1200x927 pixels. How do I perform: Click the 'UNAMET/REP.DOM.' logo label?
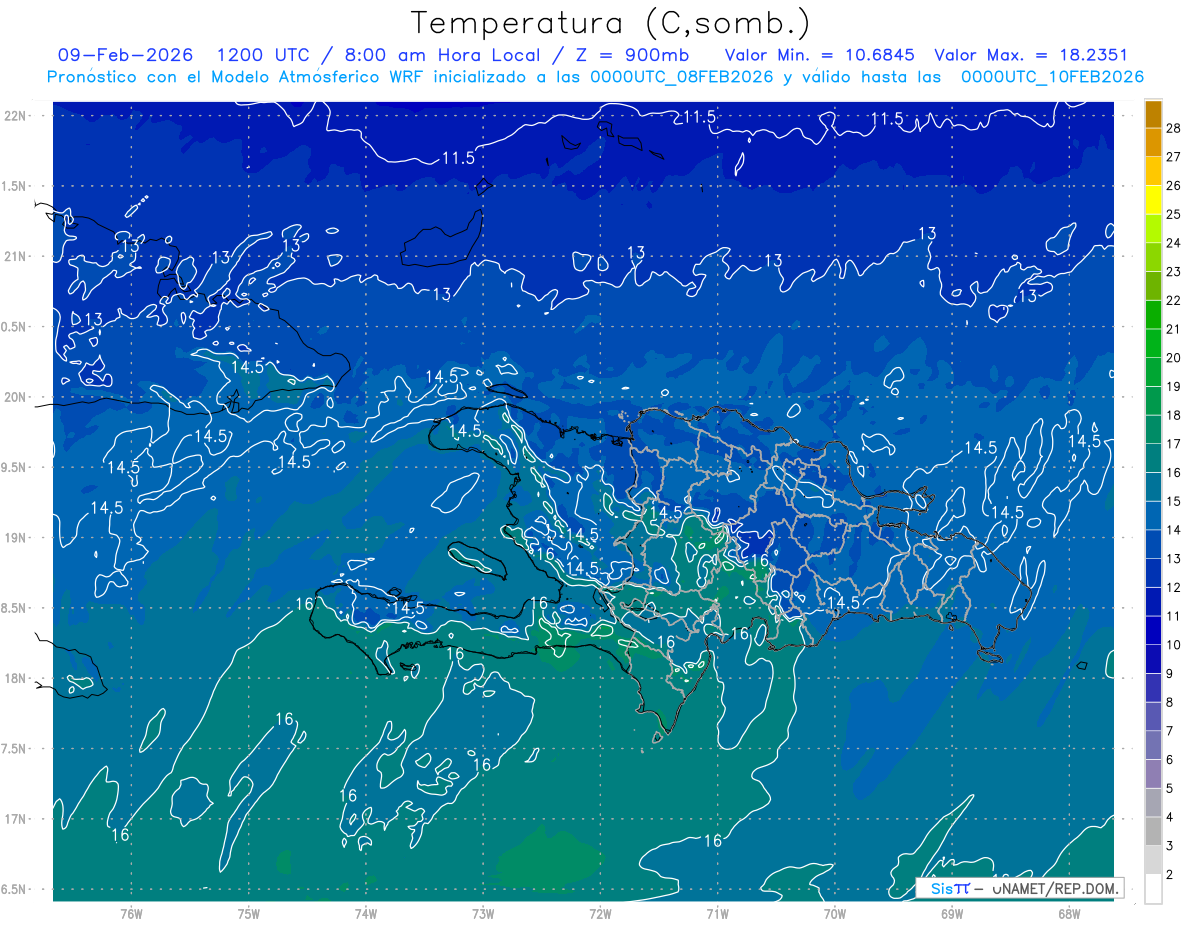click(1054, 888)
